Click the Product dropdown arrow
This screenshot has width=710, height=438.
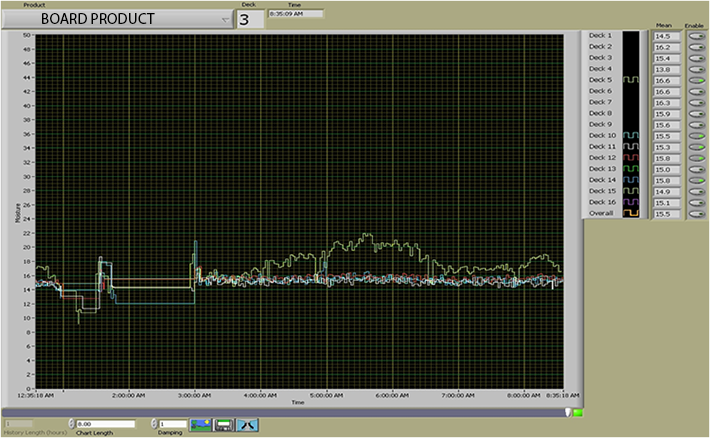(225, 20)
